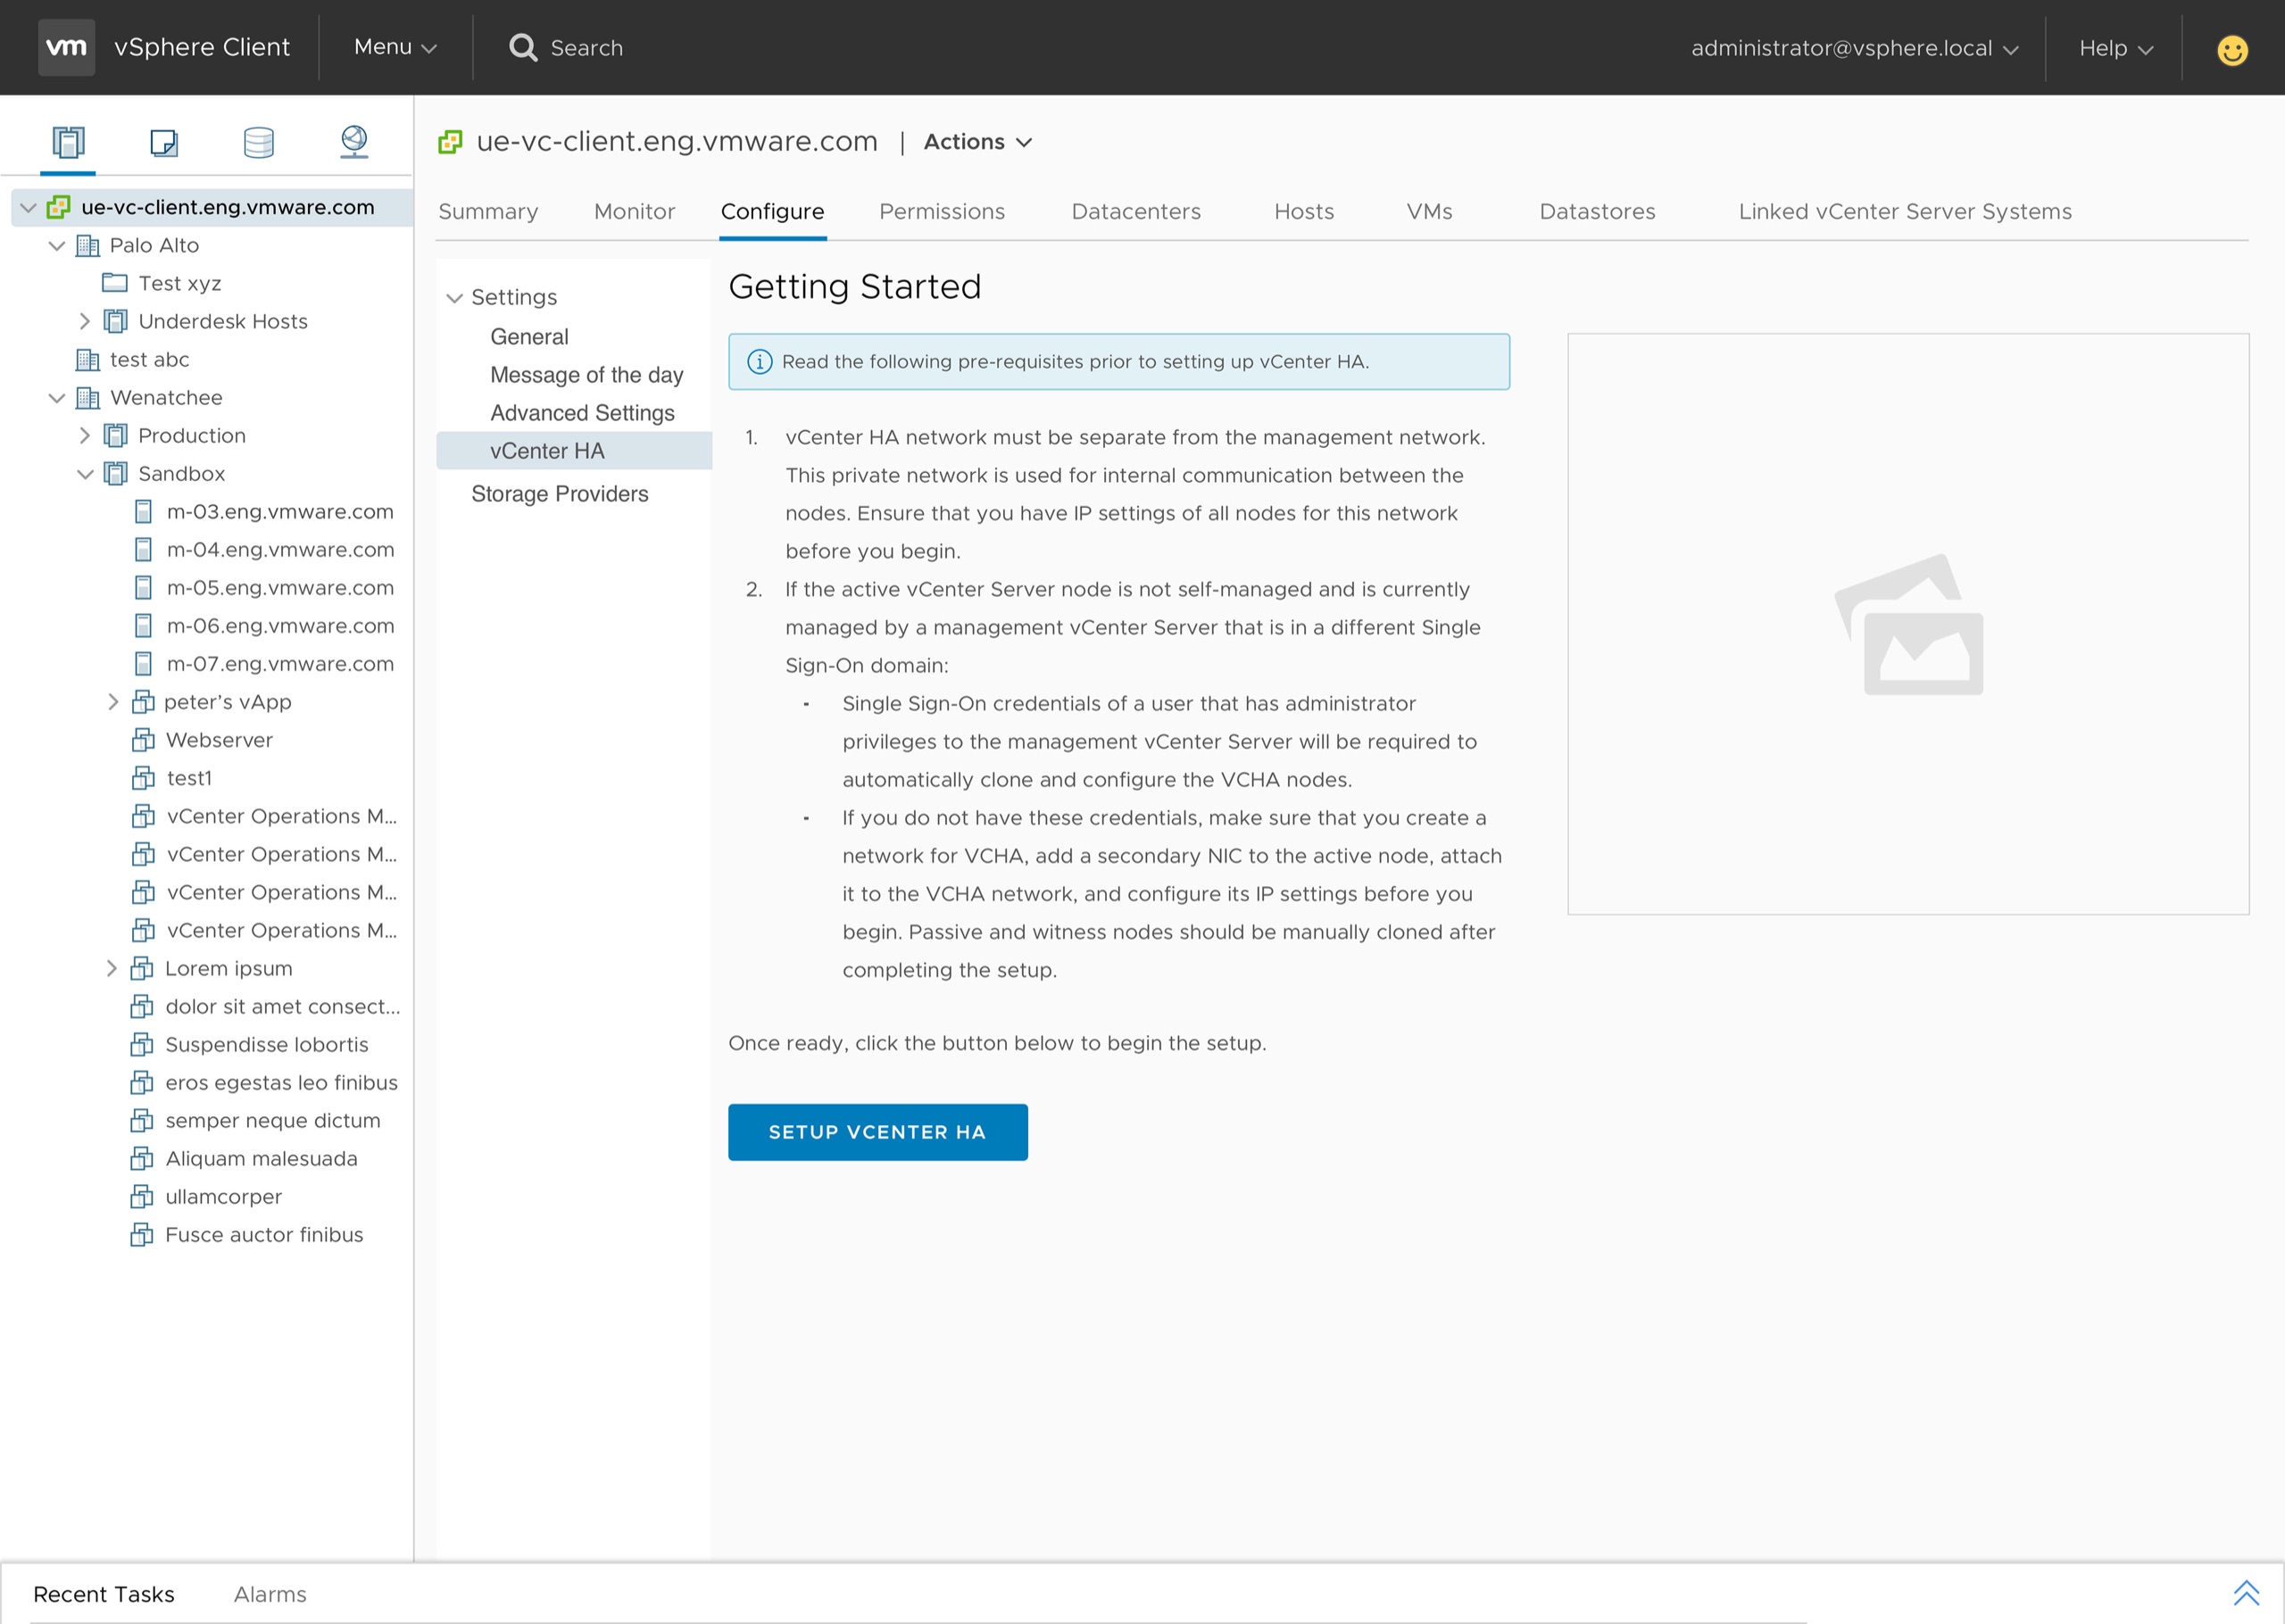Switch to the Datastores tab

click(1597, 211)
